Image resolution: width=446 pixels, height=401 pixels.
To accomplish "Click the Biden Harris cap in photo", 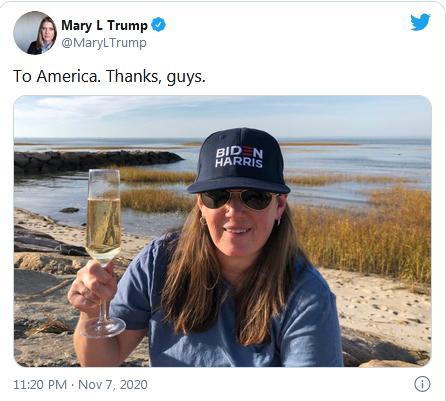I will click(239, 161).
